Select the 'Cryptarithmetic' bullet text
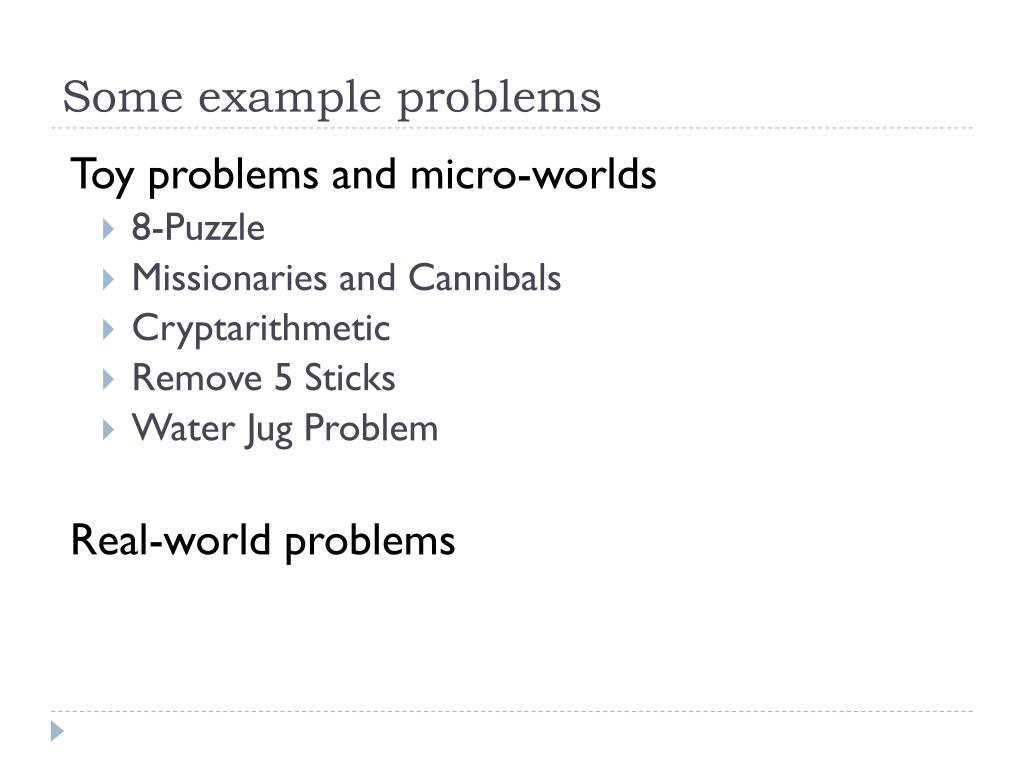This screenshot has width=1024, height=768. (x=260, y=328)
